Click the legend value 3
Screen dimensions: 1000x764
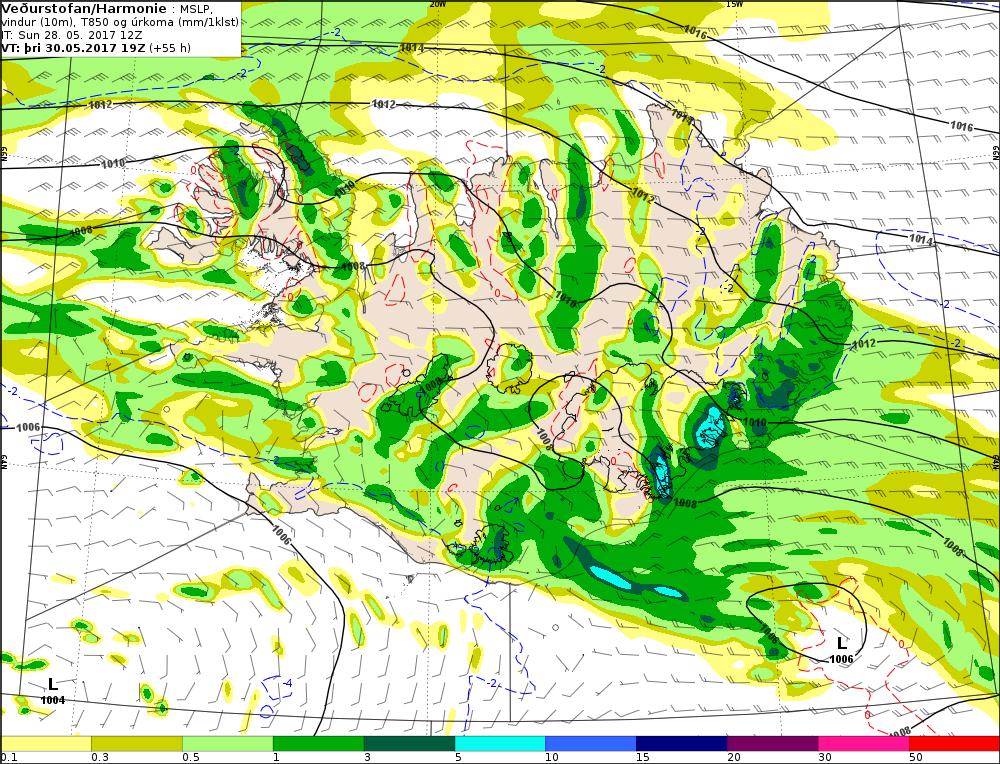pyautogui.click(x=367, y=758)
